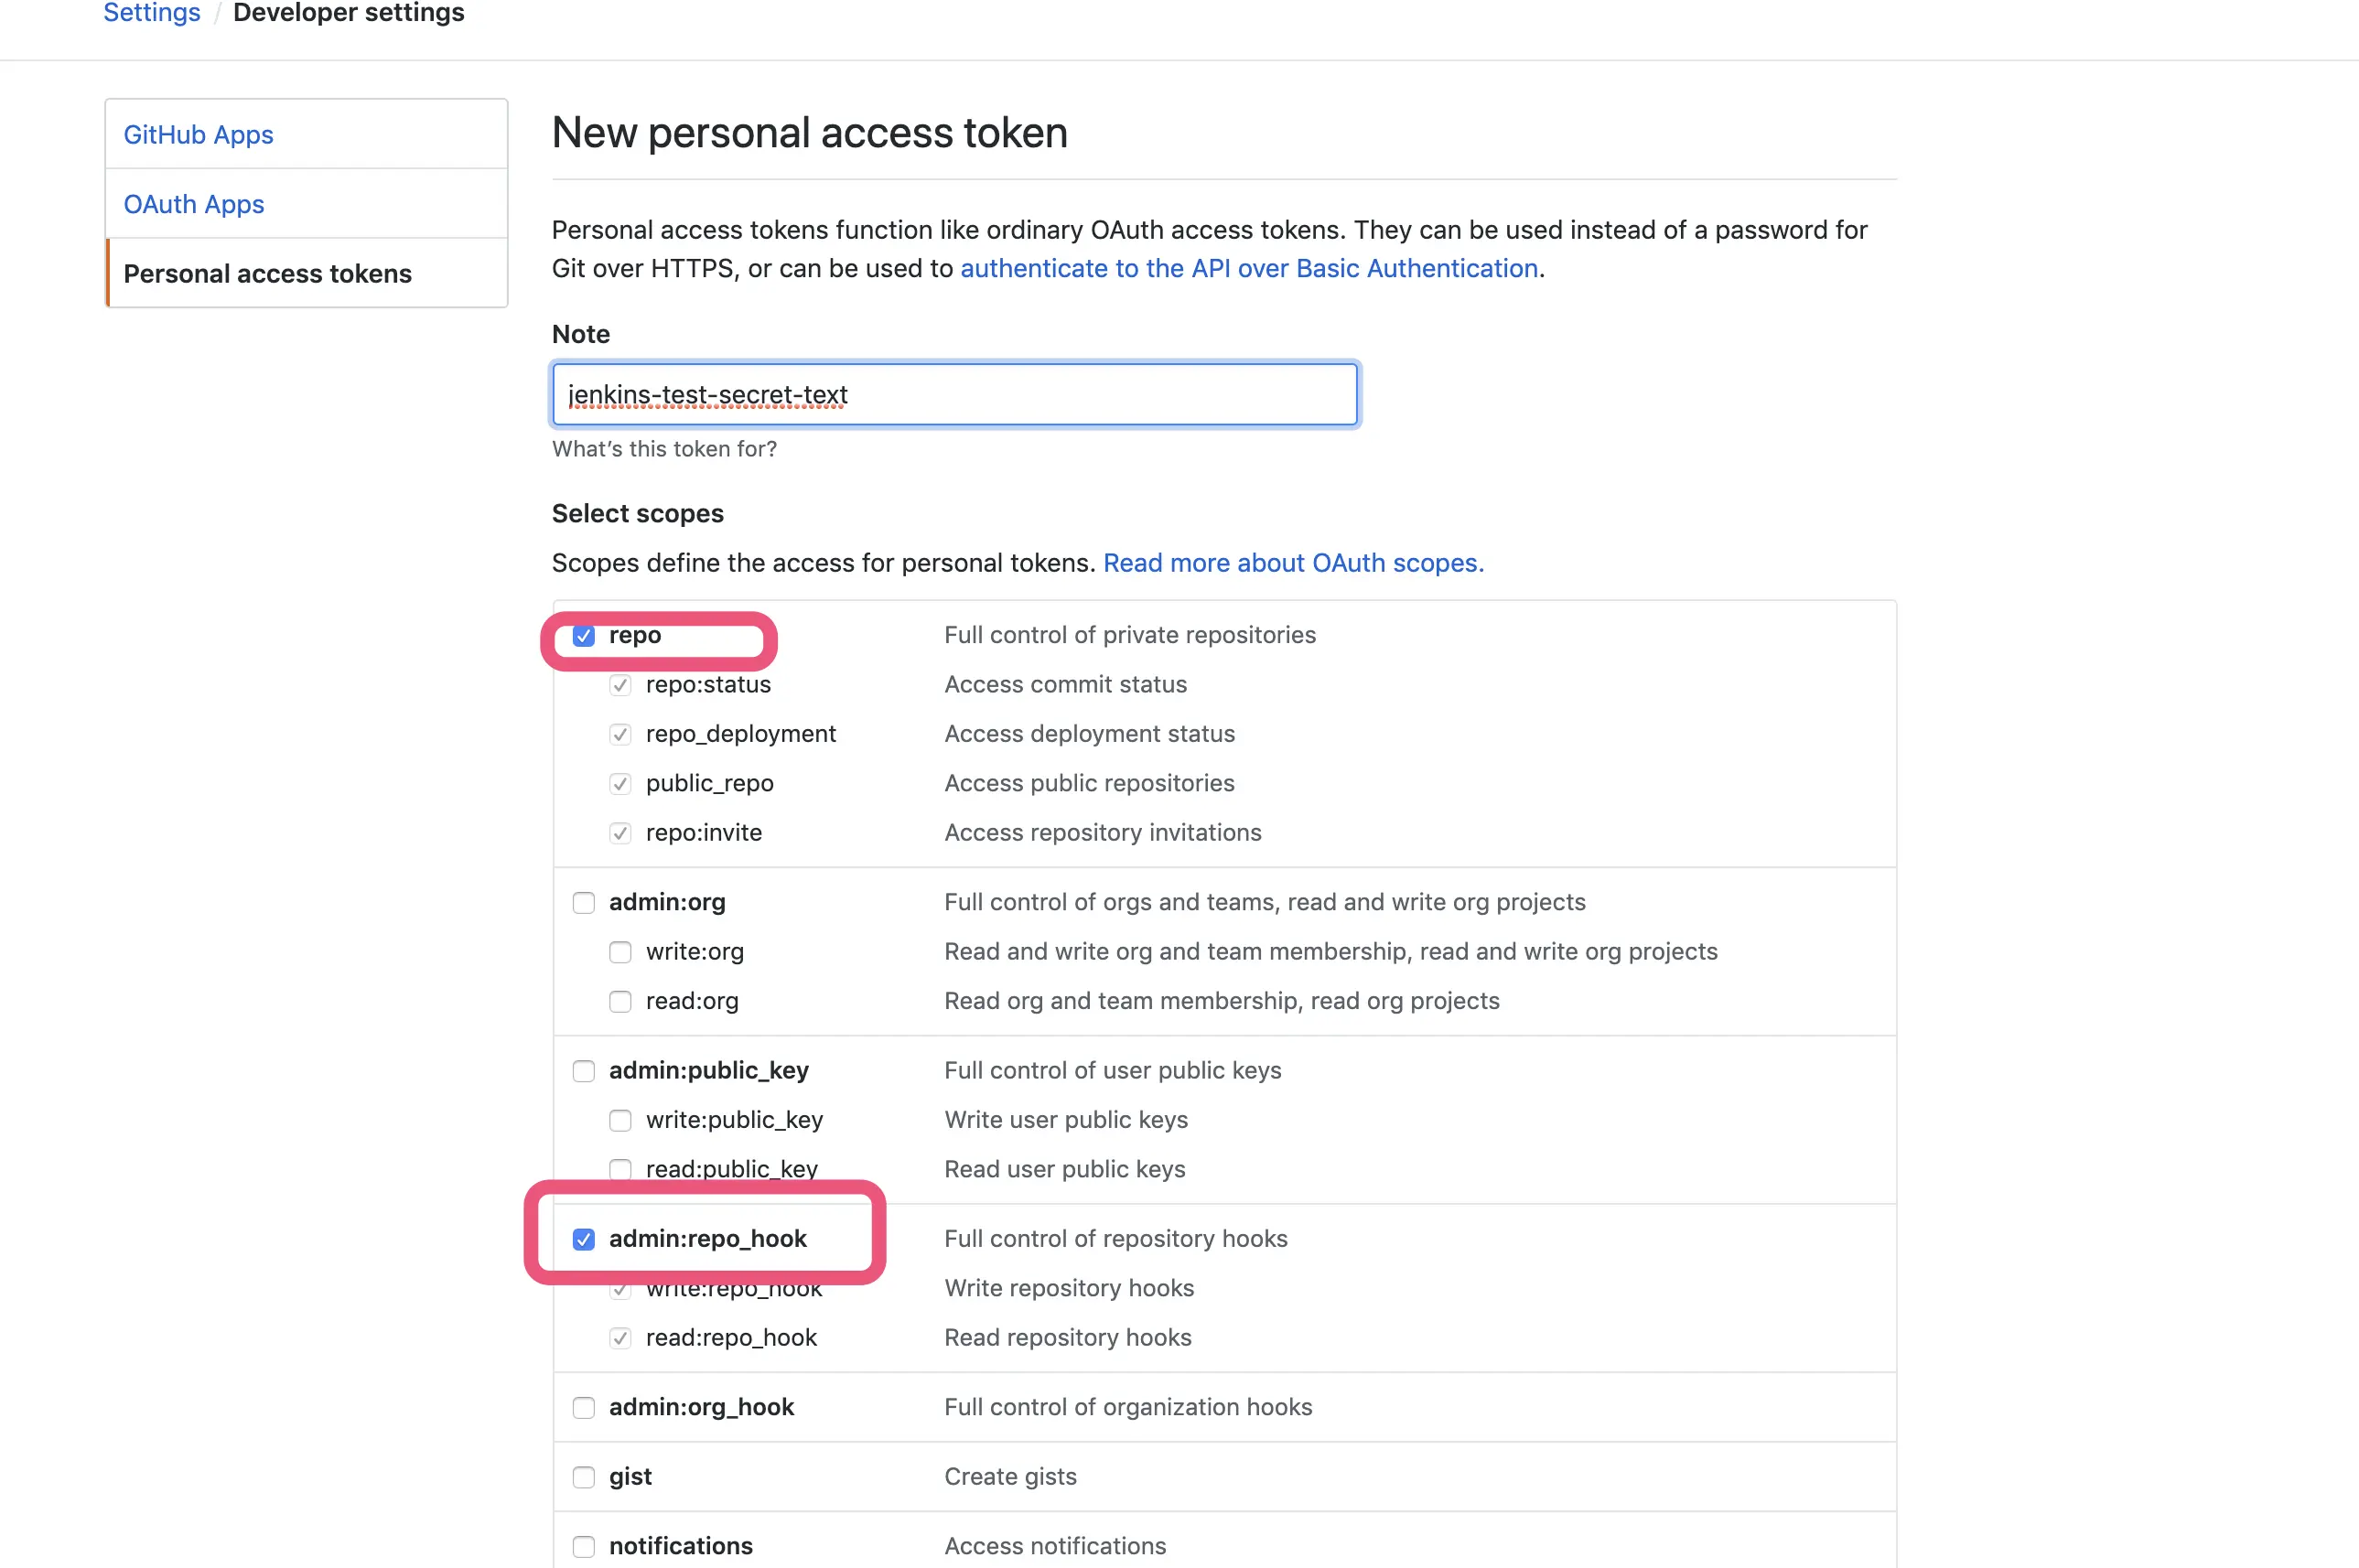The width and height of the screenshot is (2359, 1568).
Task: Click the read:repo_hook sub-scope checkbox
Action: point(620,1338)
